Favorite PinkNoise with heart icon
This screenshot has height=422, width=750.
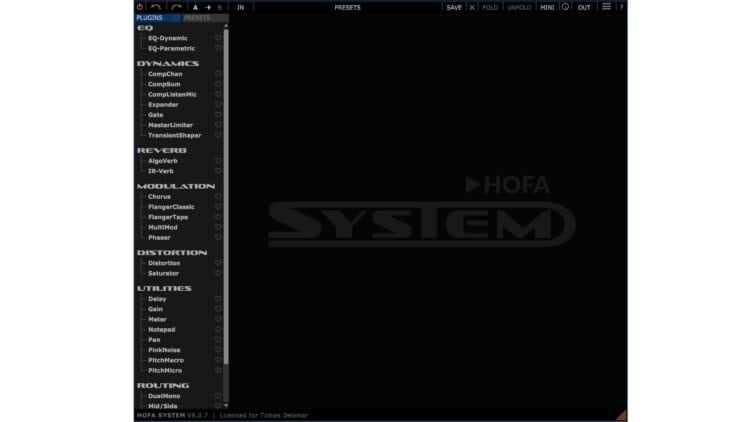click(x=218, y=350)
